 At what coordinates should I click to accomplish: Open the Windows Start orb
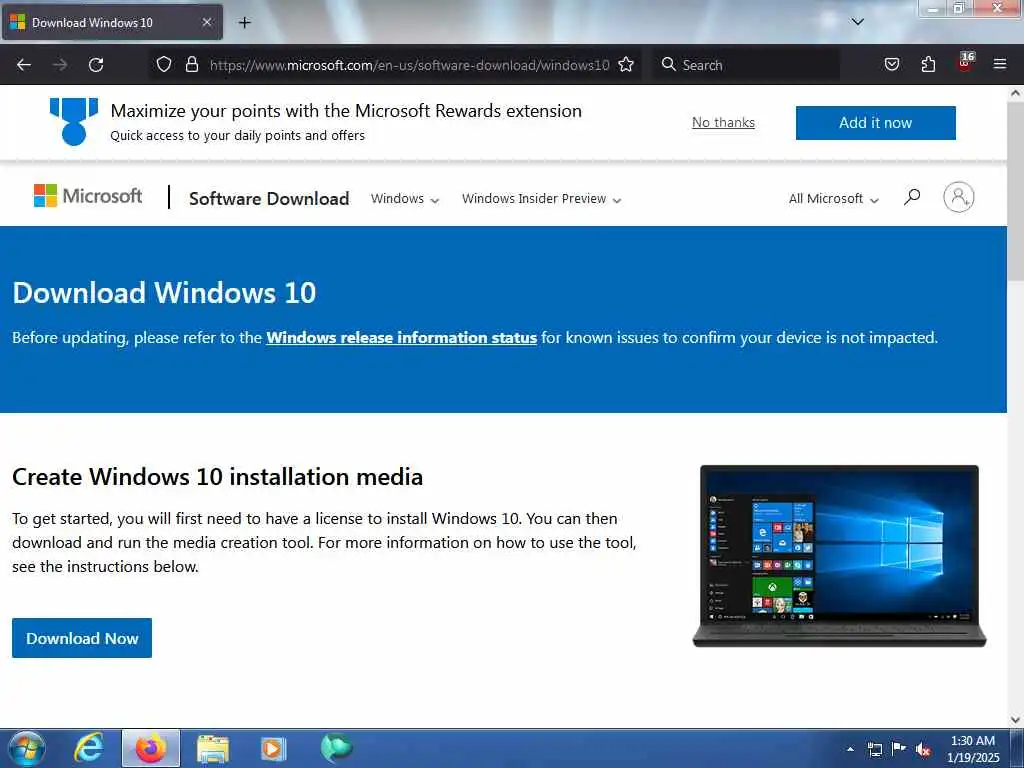click(27, 748)
